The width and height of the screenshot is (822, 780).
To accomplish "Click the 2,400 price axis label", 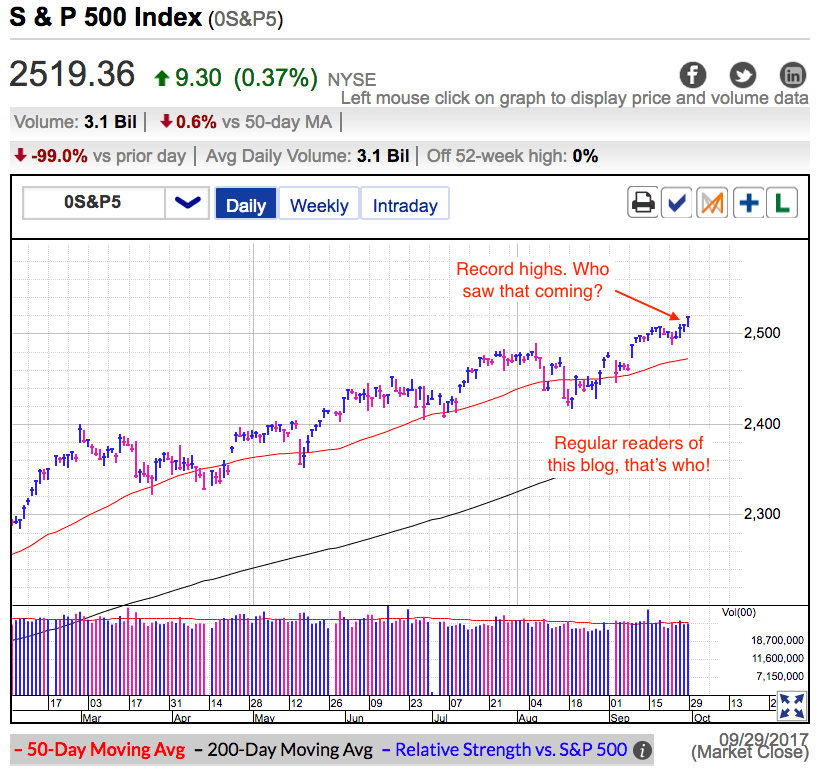I will pos(762,424).
